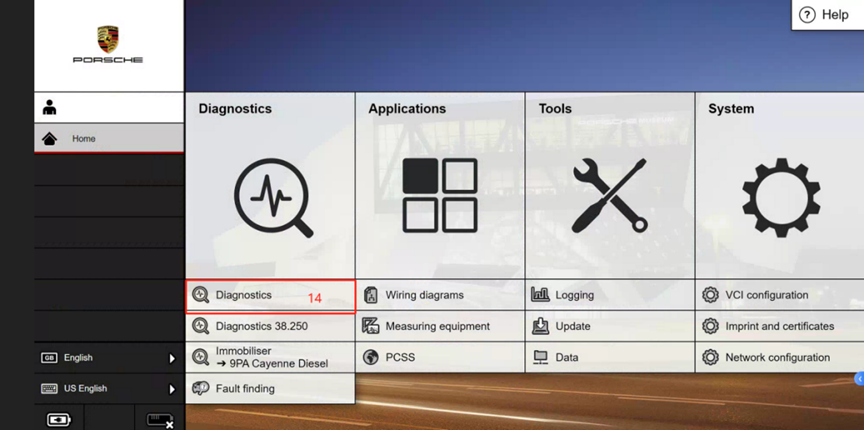Click the Tools column heading
This screenshot has width=864, height=430.
555,109
